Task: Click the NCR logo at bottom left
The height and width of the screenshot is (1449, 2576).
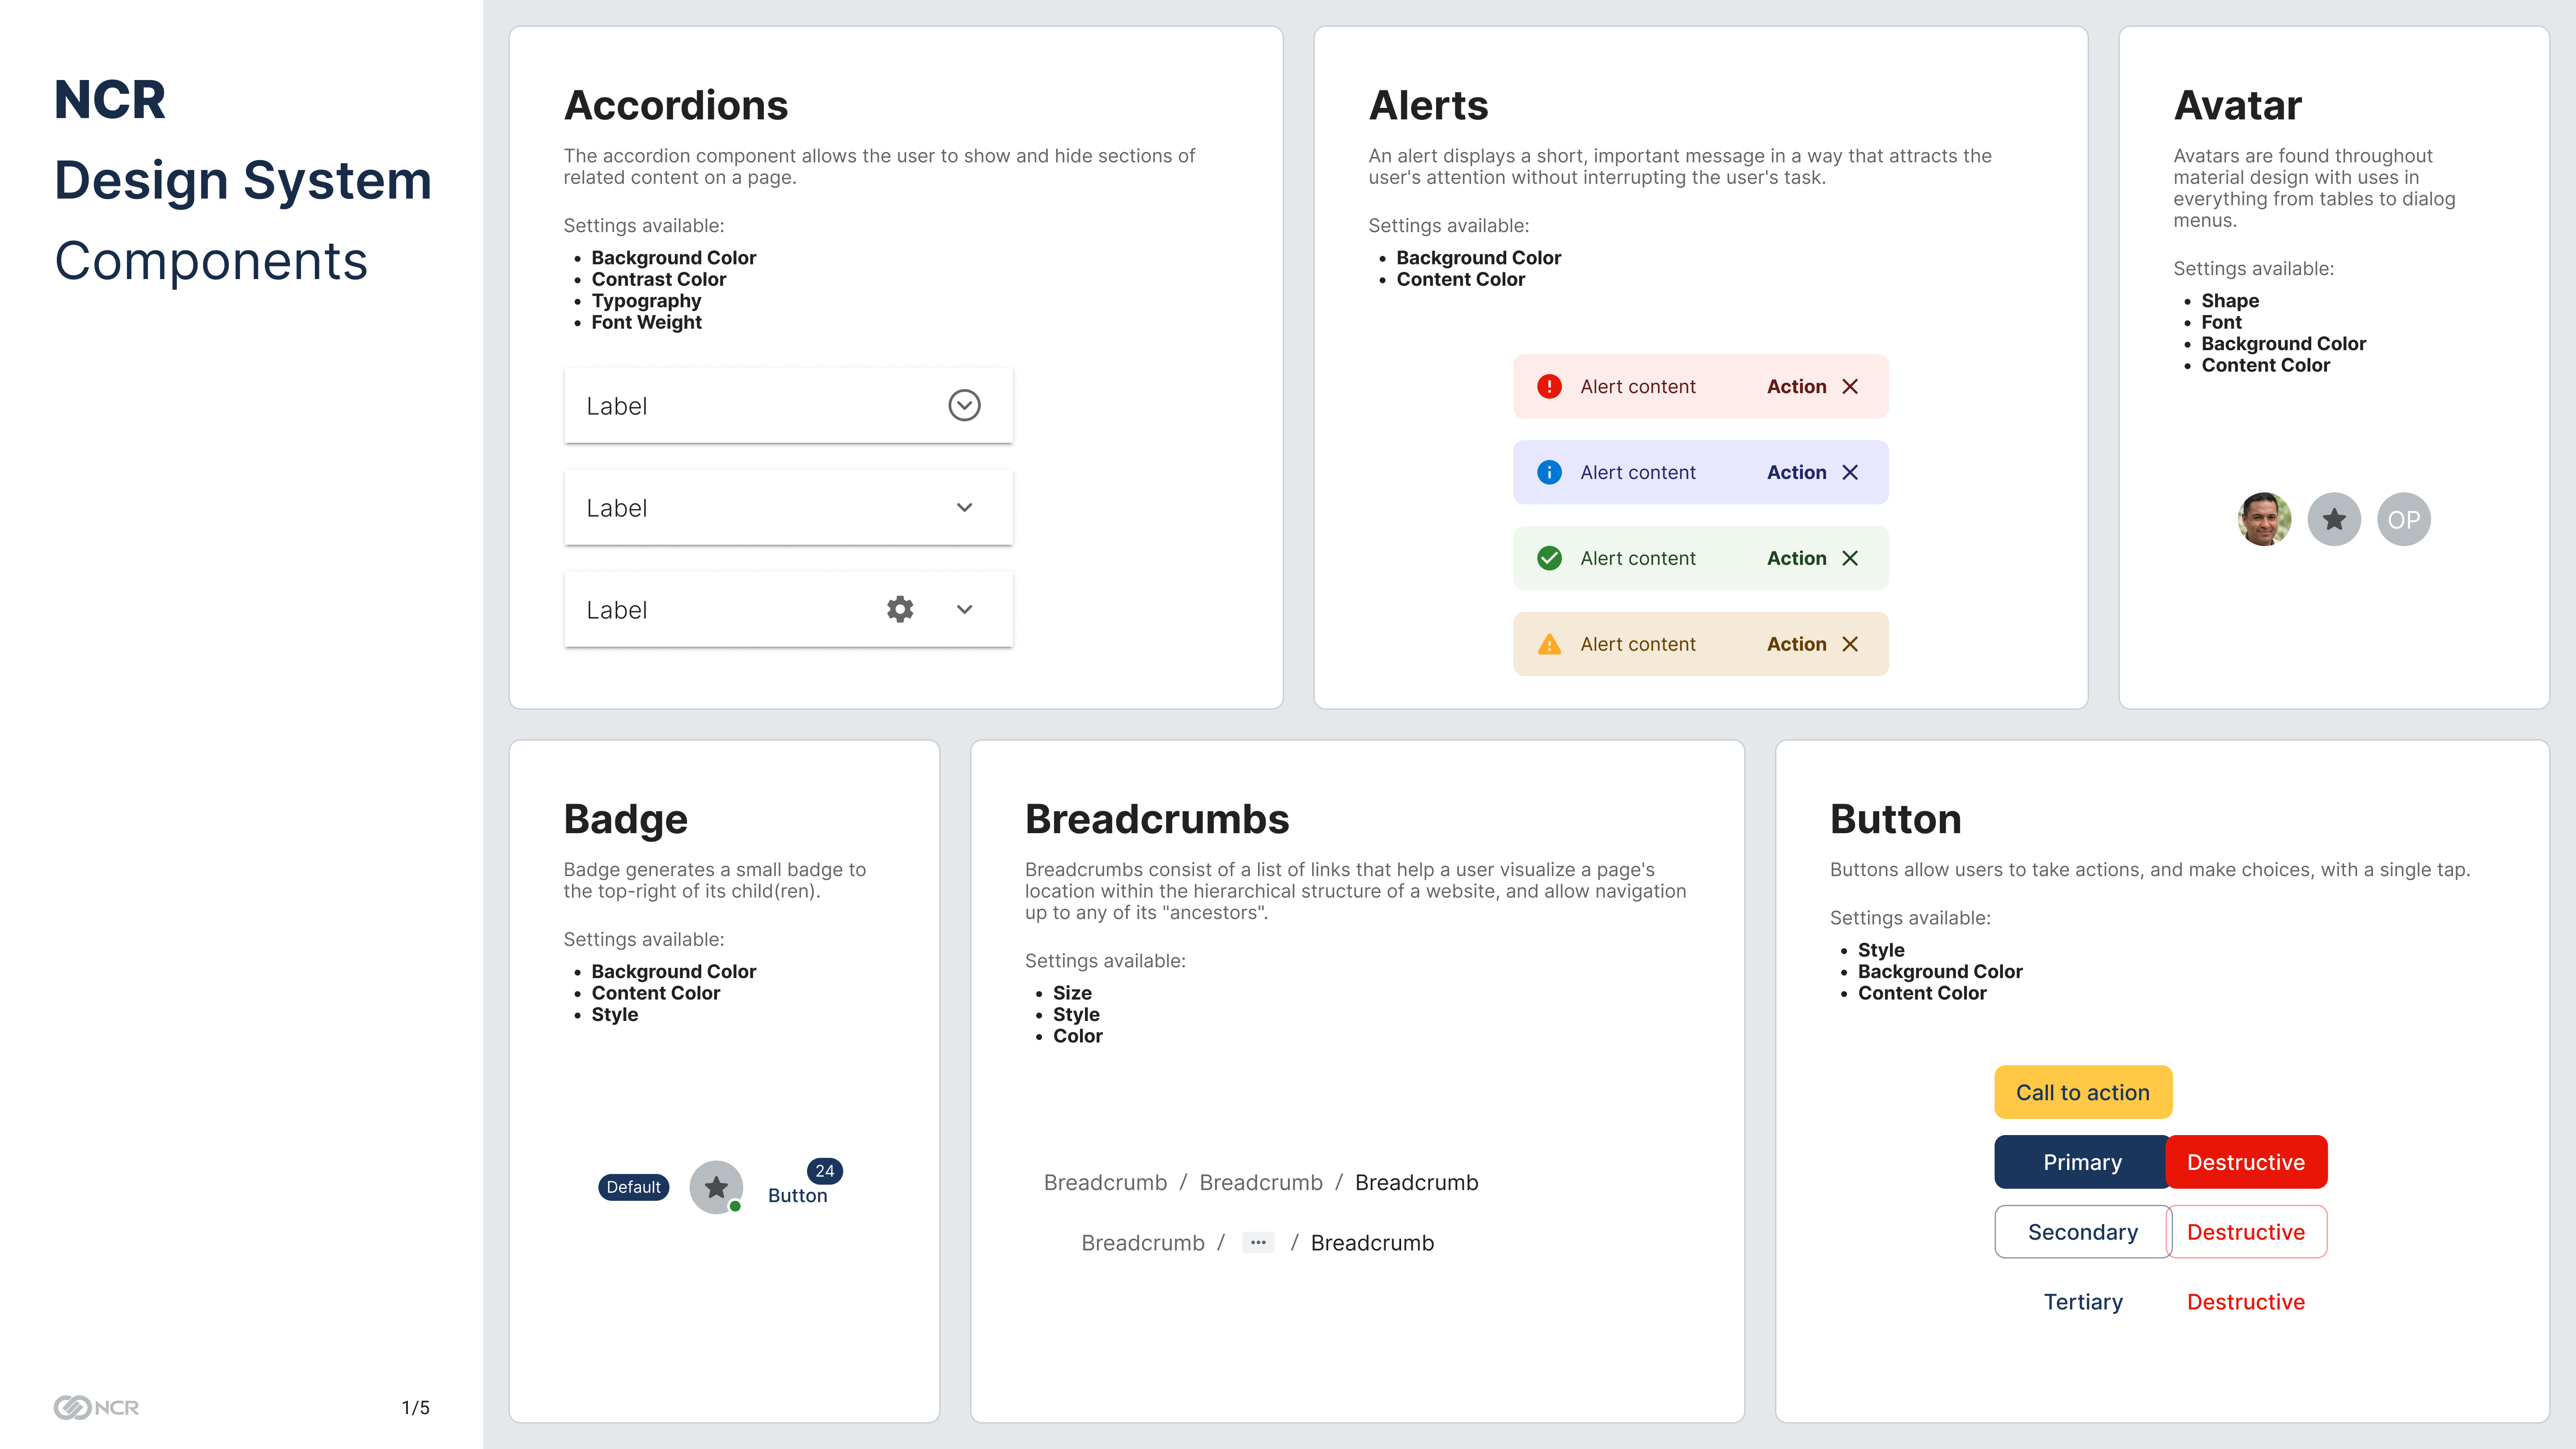Action: pyautogui.click(x=96, y=1407)
